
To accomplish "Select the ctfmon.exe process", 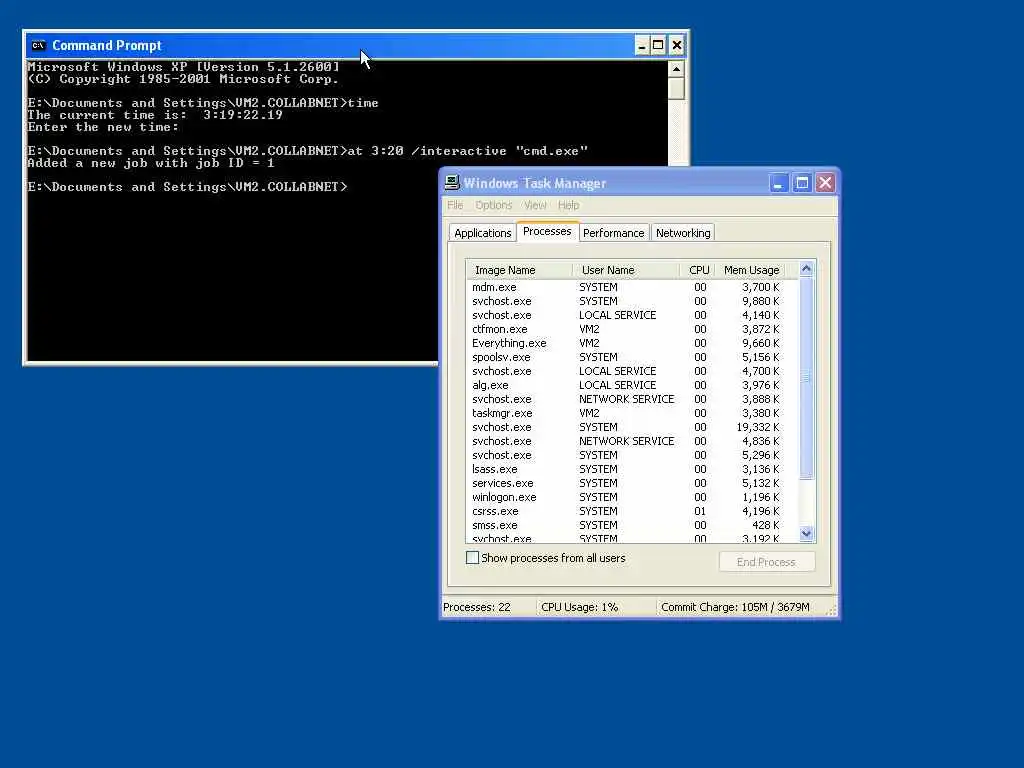I will (632, 329).
